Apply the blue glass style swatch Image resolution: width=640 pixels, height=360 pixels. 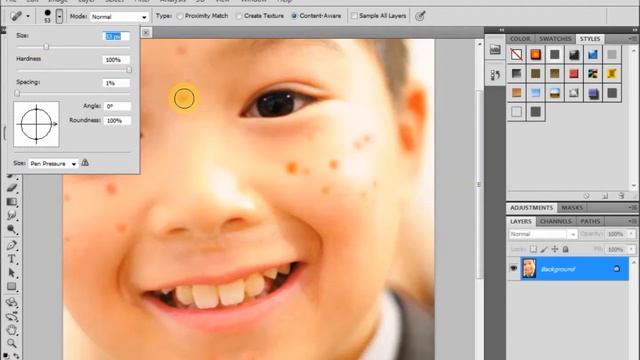tap(593, 54)
